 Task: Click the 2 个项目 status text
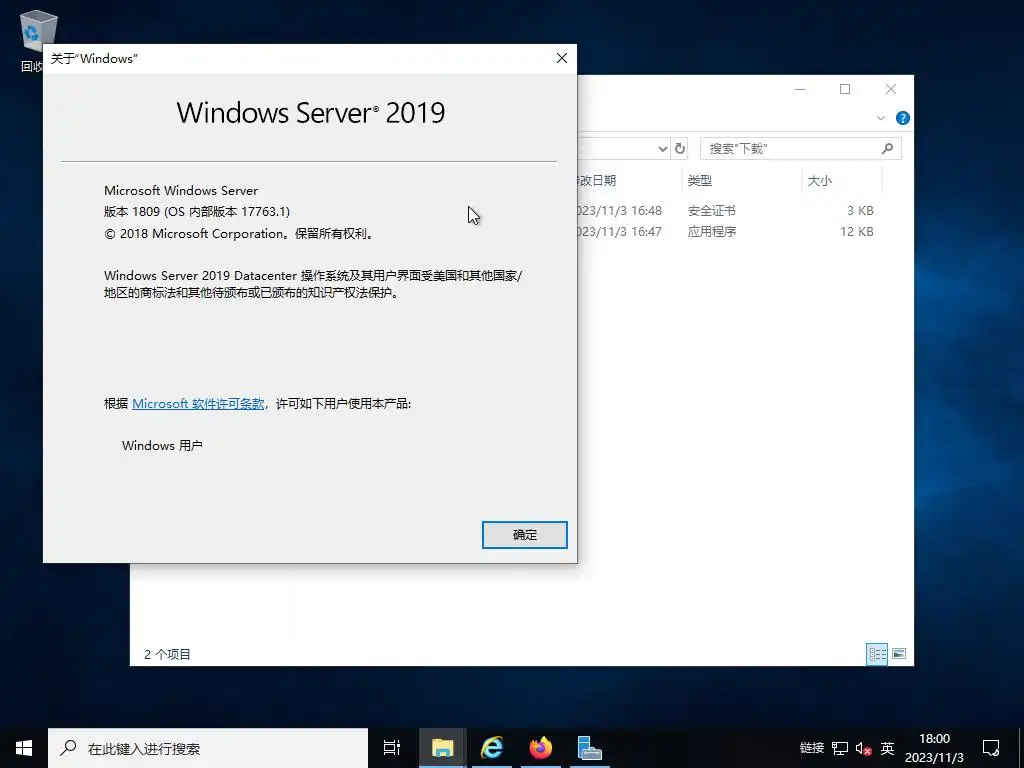(x=167, y=654)
